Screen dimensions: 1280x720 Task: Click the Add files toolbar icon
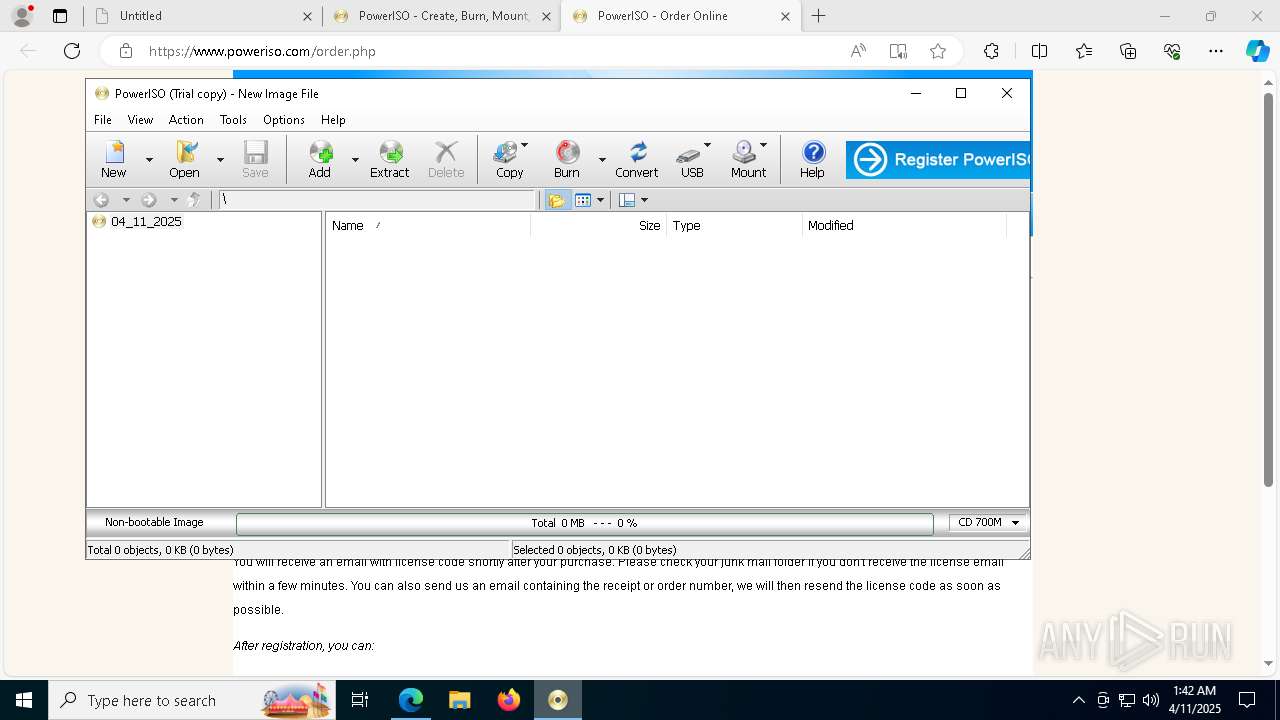click(x=320, y=159)
